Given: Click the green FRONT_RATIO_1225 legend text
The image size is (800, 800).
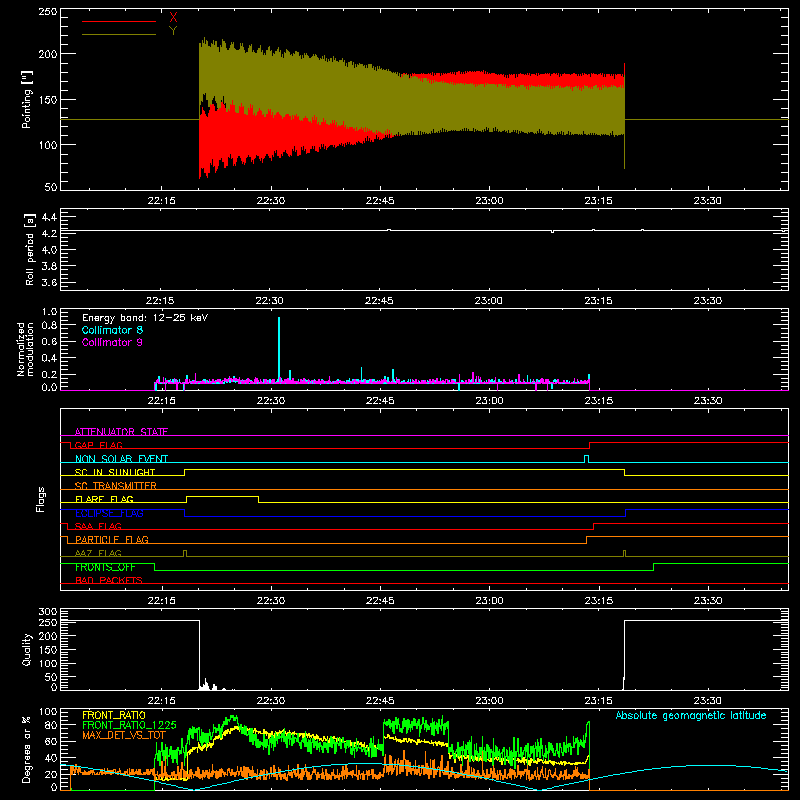Looking at the screenshot, I should [129, 725].
